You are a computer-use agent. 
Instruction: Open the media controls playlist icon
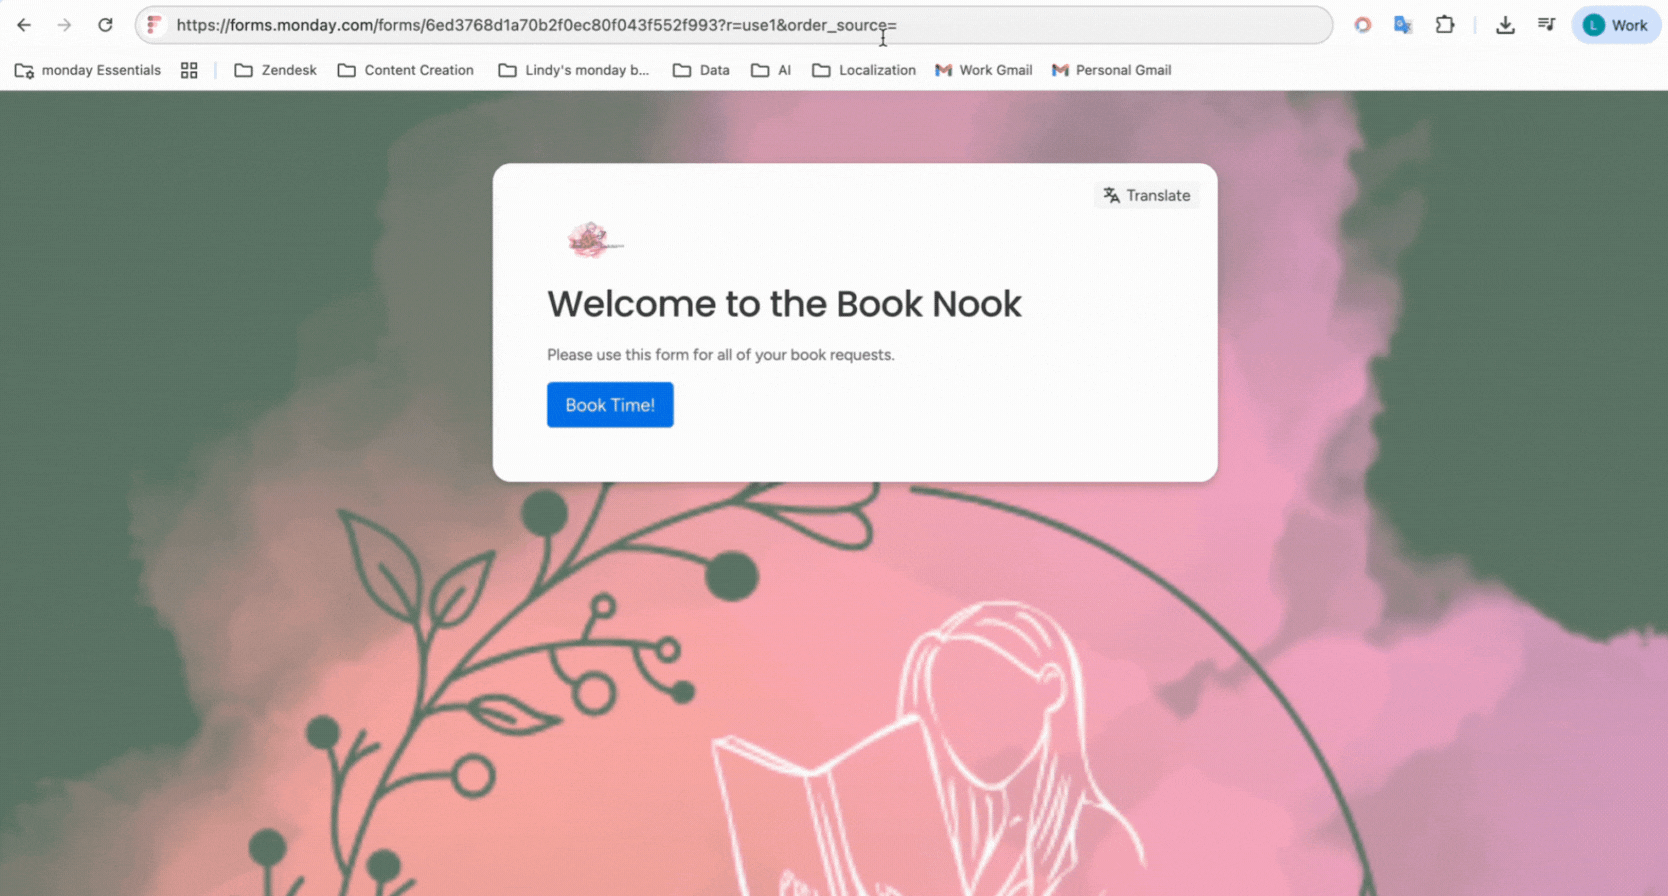point(1546,25)
